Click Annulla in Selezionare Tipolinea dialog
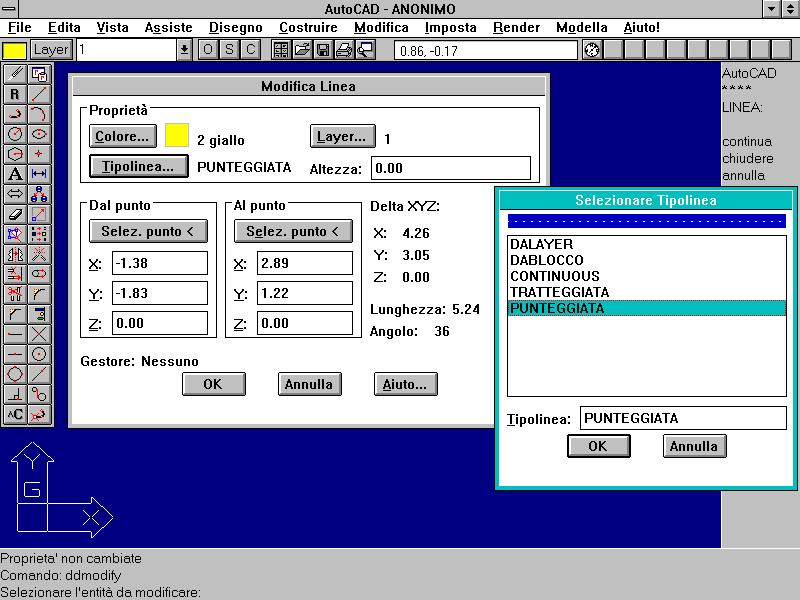The width and height of the screenshot is (800, 600). (x=694, y=446)
